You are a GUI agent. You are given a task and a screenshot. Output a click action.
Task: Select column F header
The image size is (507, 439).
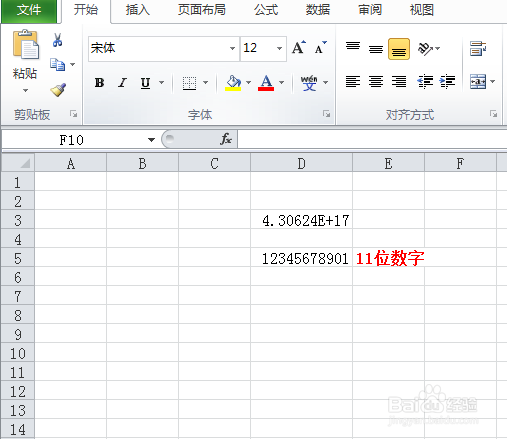(x=460, y=163)
